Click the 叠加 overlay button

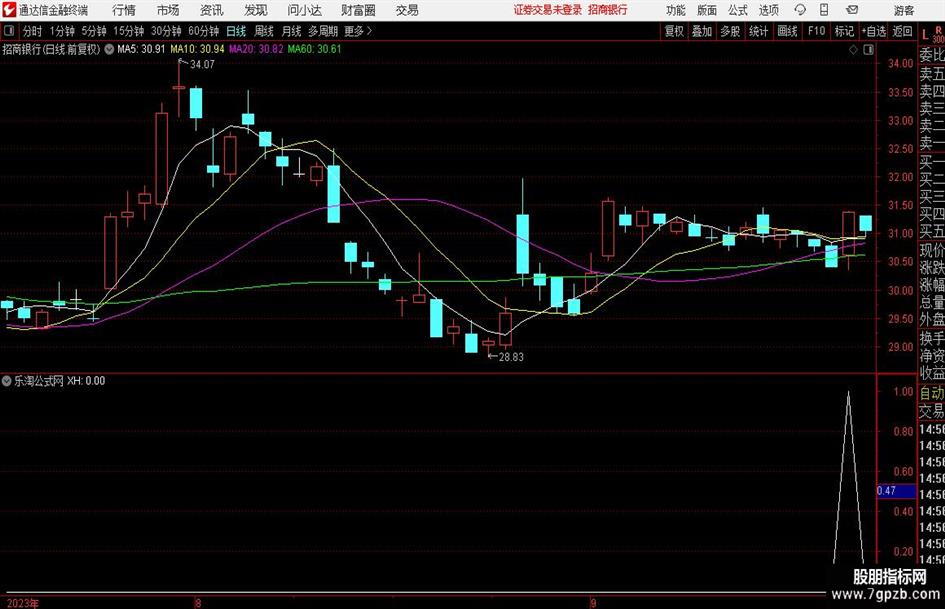pos(702,31)
